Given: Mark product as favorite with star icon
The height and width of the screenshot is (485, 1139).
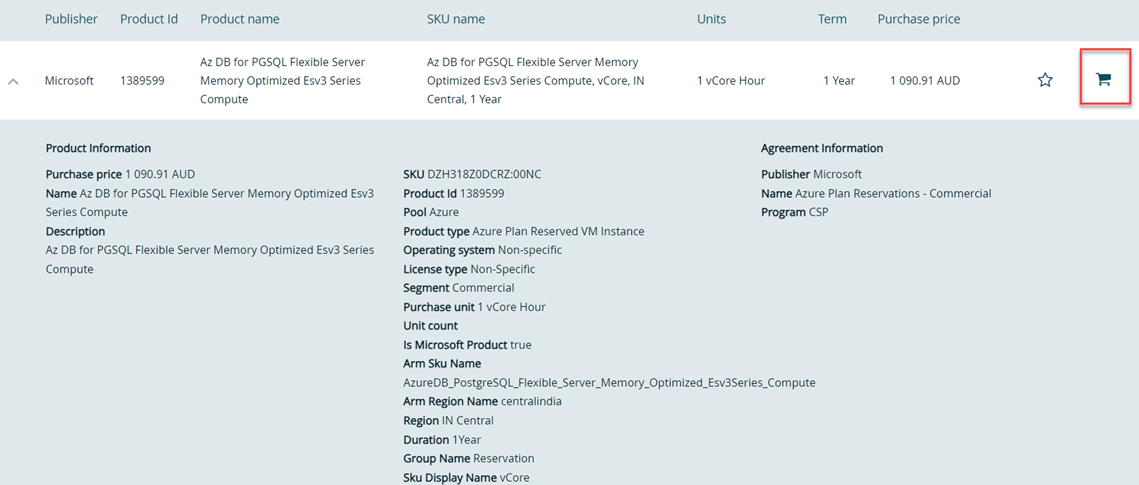Looking at the screenshot, I should tap(1045, 80).
